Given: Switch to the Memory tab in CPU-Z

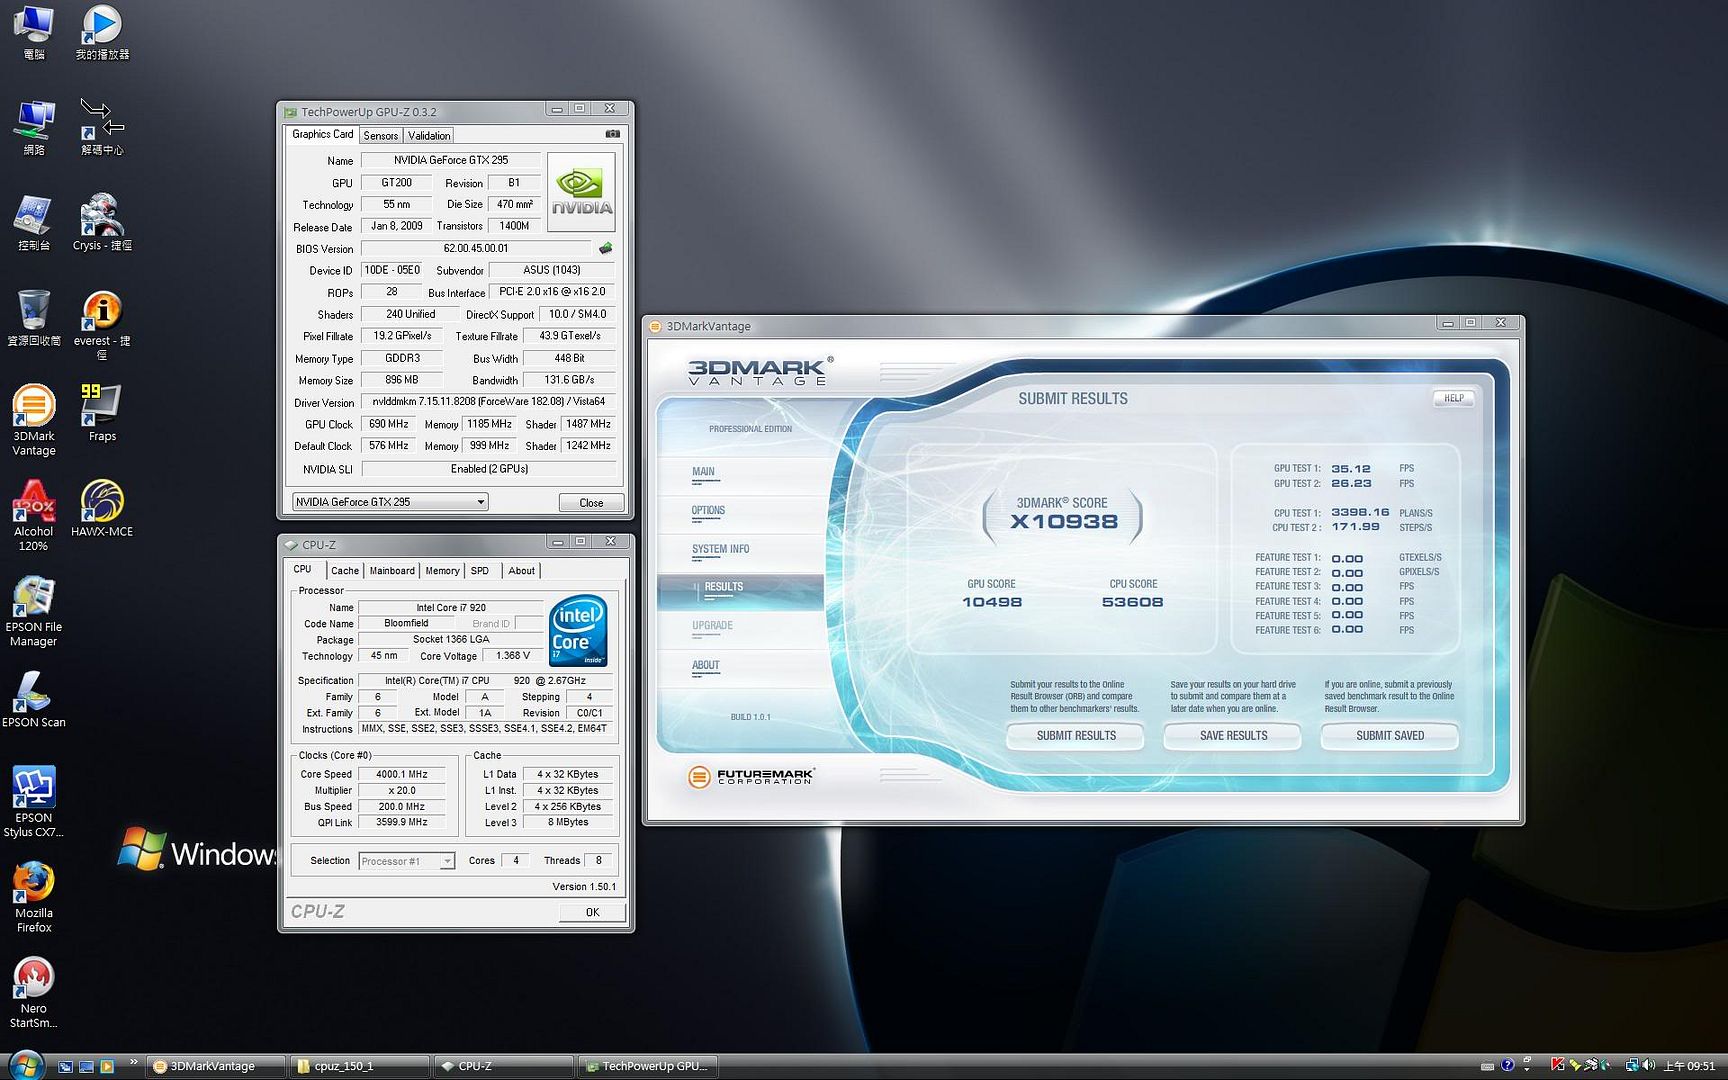Looking at the screenshot, I should coord(442,571).
